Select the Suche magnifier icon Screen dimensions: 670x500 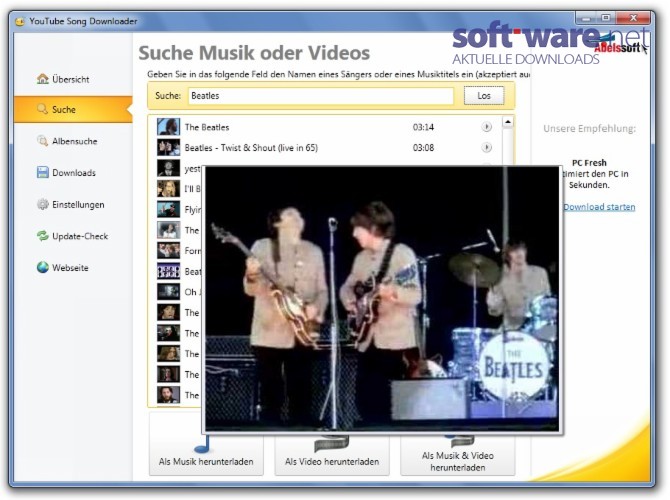point(42,109)
